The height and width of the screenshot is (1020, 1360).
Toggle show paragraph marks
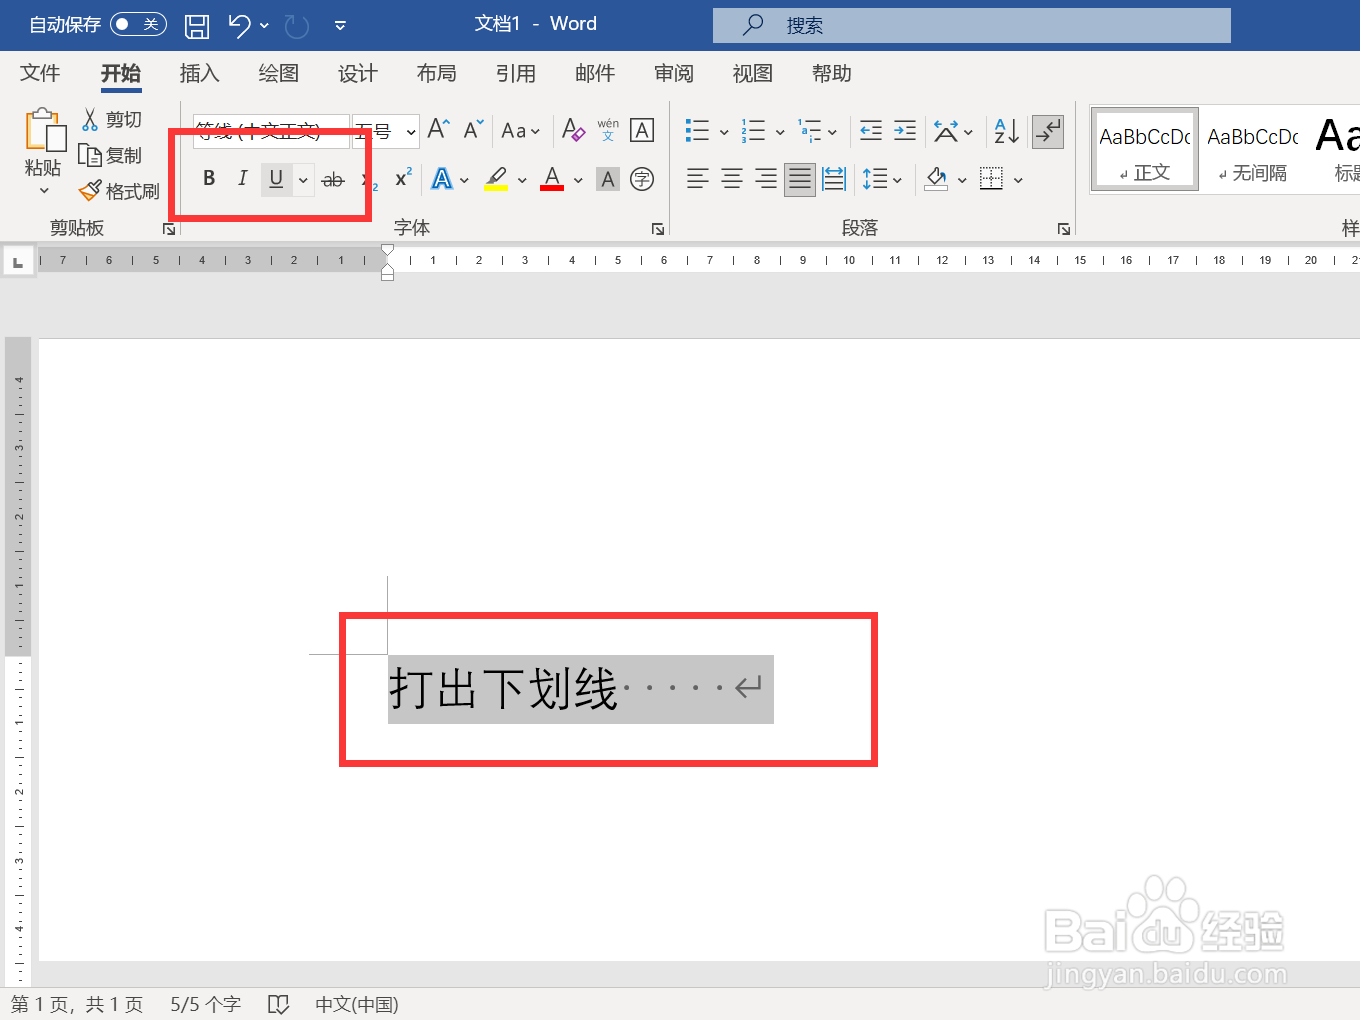[1048, 131]
